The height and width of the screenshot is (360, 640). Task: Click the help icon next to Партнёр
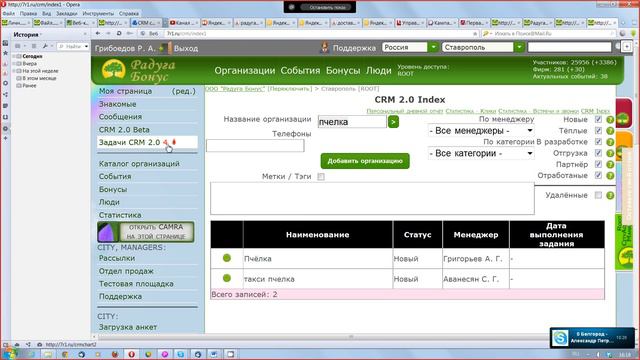610,164
